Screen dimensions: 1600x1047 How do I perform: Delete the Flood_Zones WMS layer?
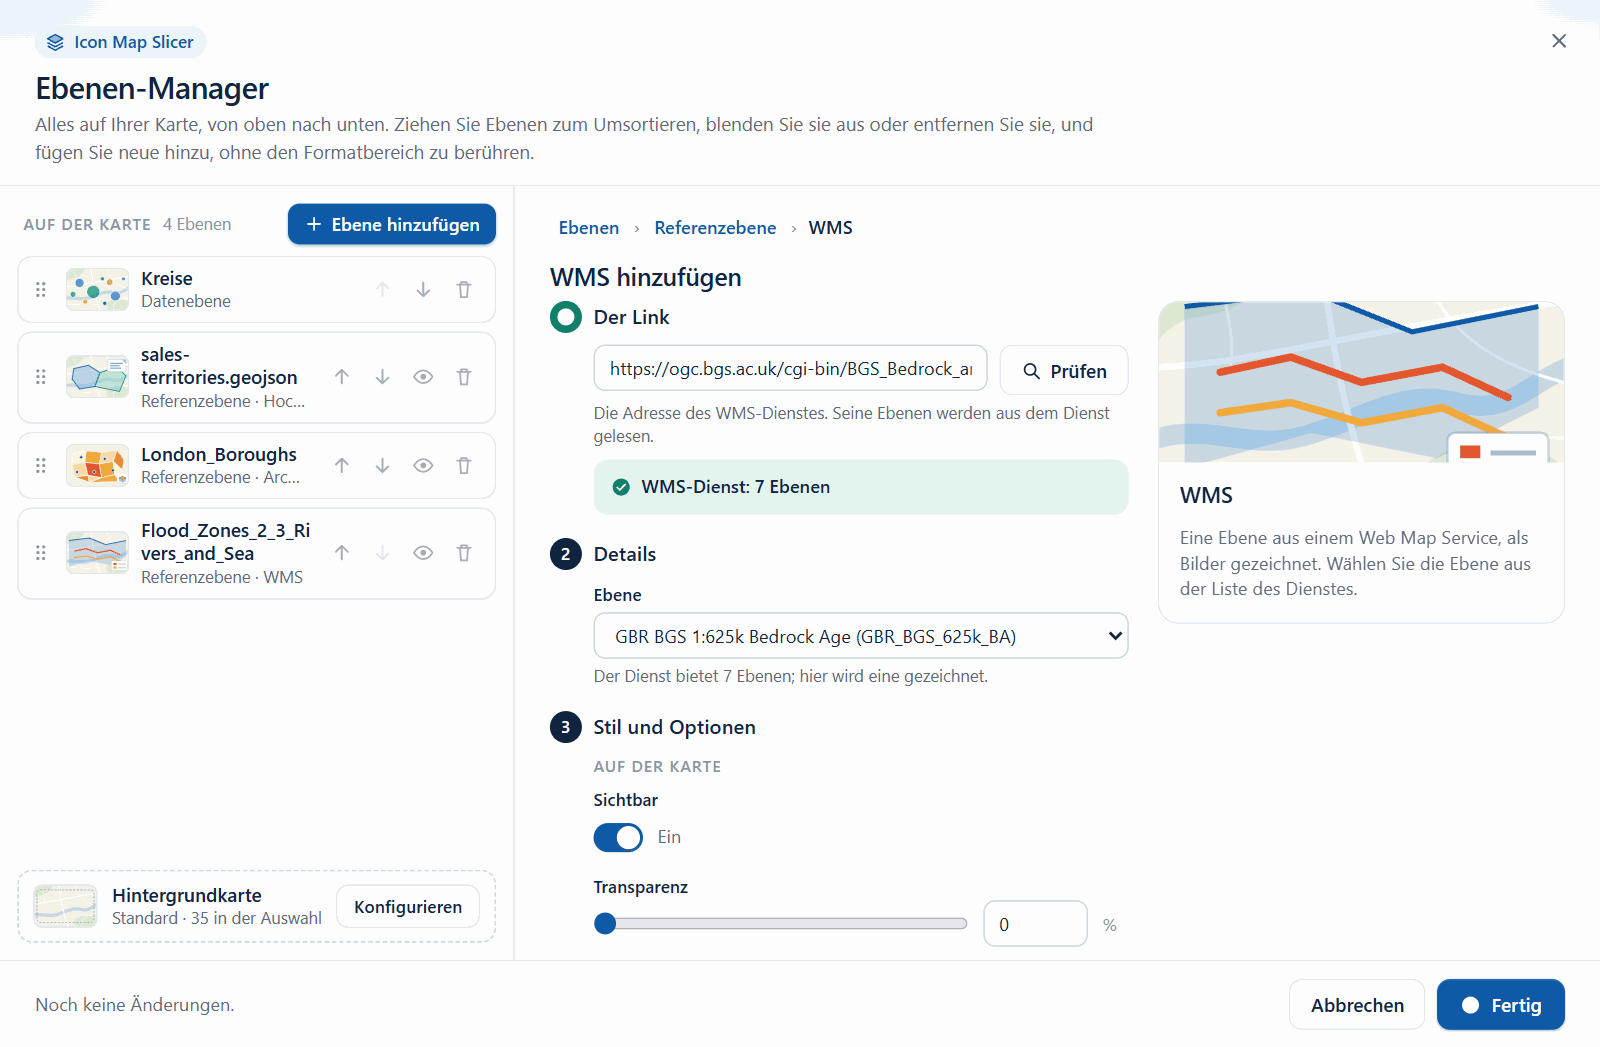[464, 553]
